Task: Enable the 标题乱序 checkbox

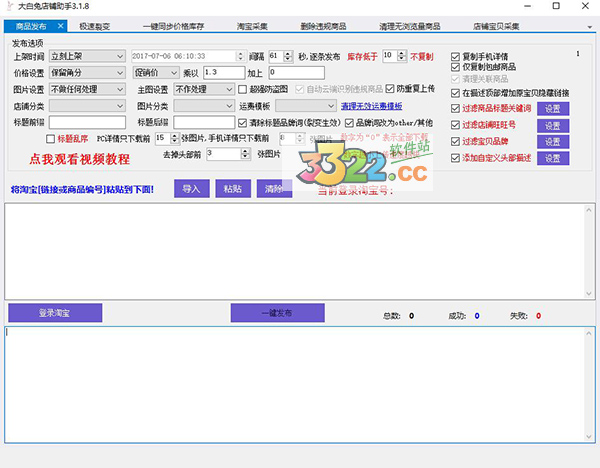Action: click(x=51, y=138)
